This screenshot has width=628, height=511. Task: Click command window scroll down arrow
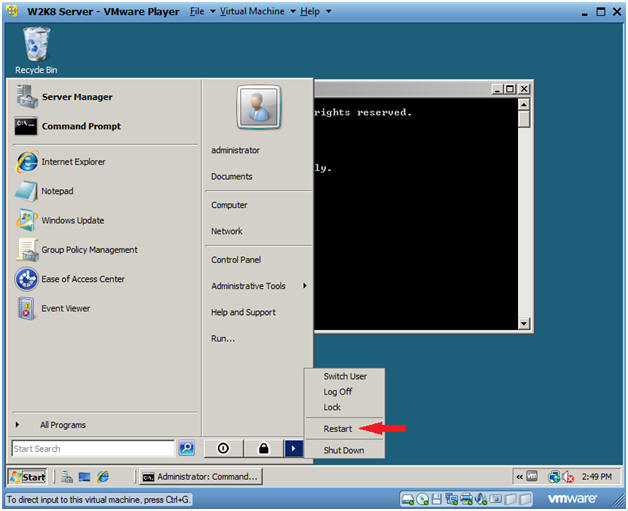pos(524,323)
